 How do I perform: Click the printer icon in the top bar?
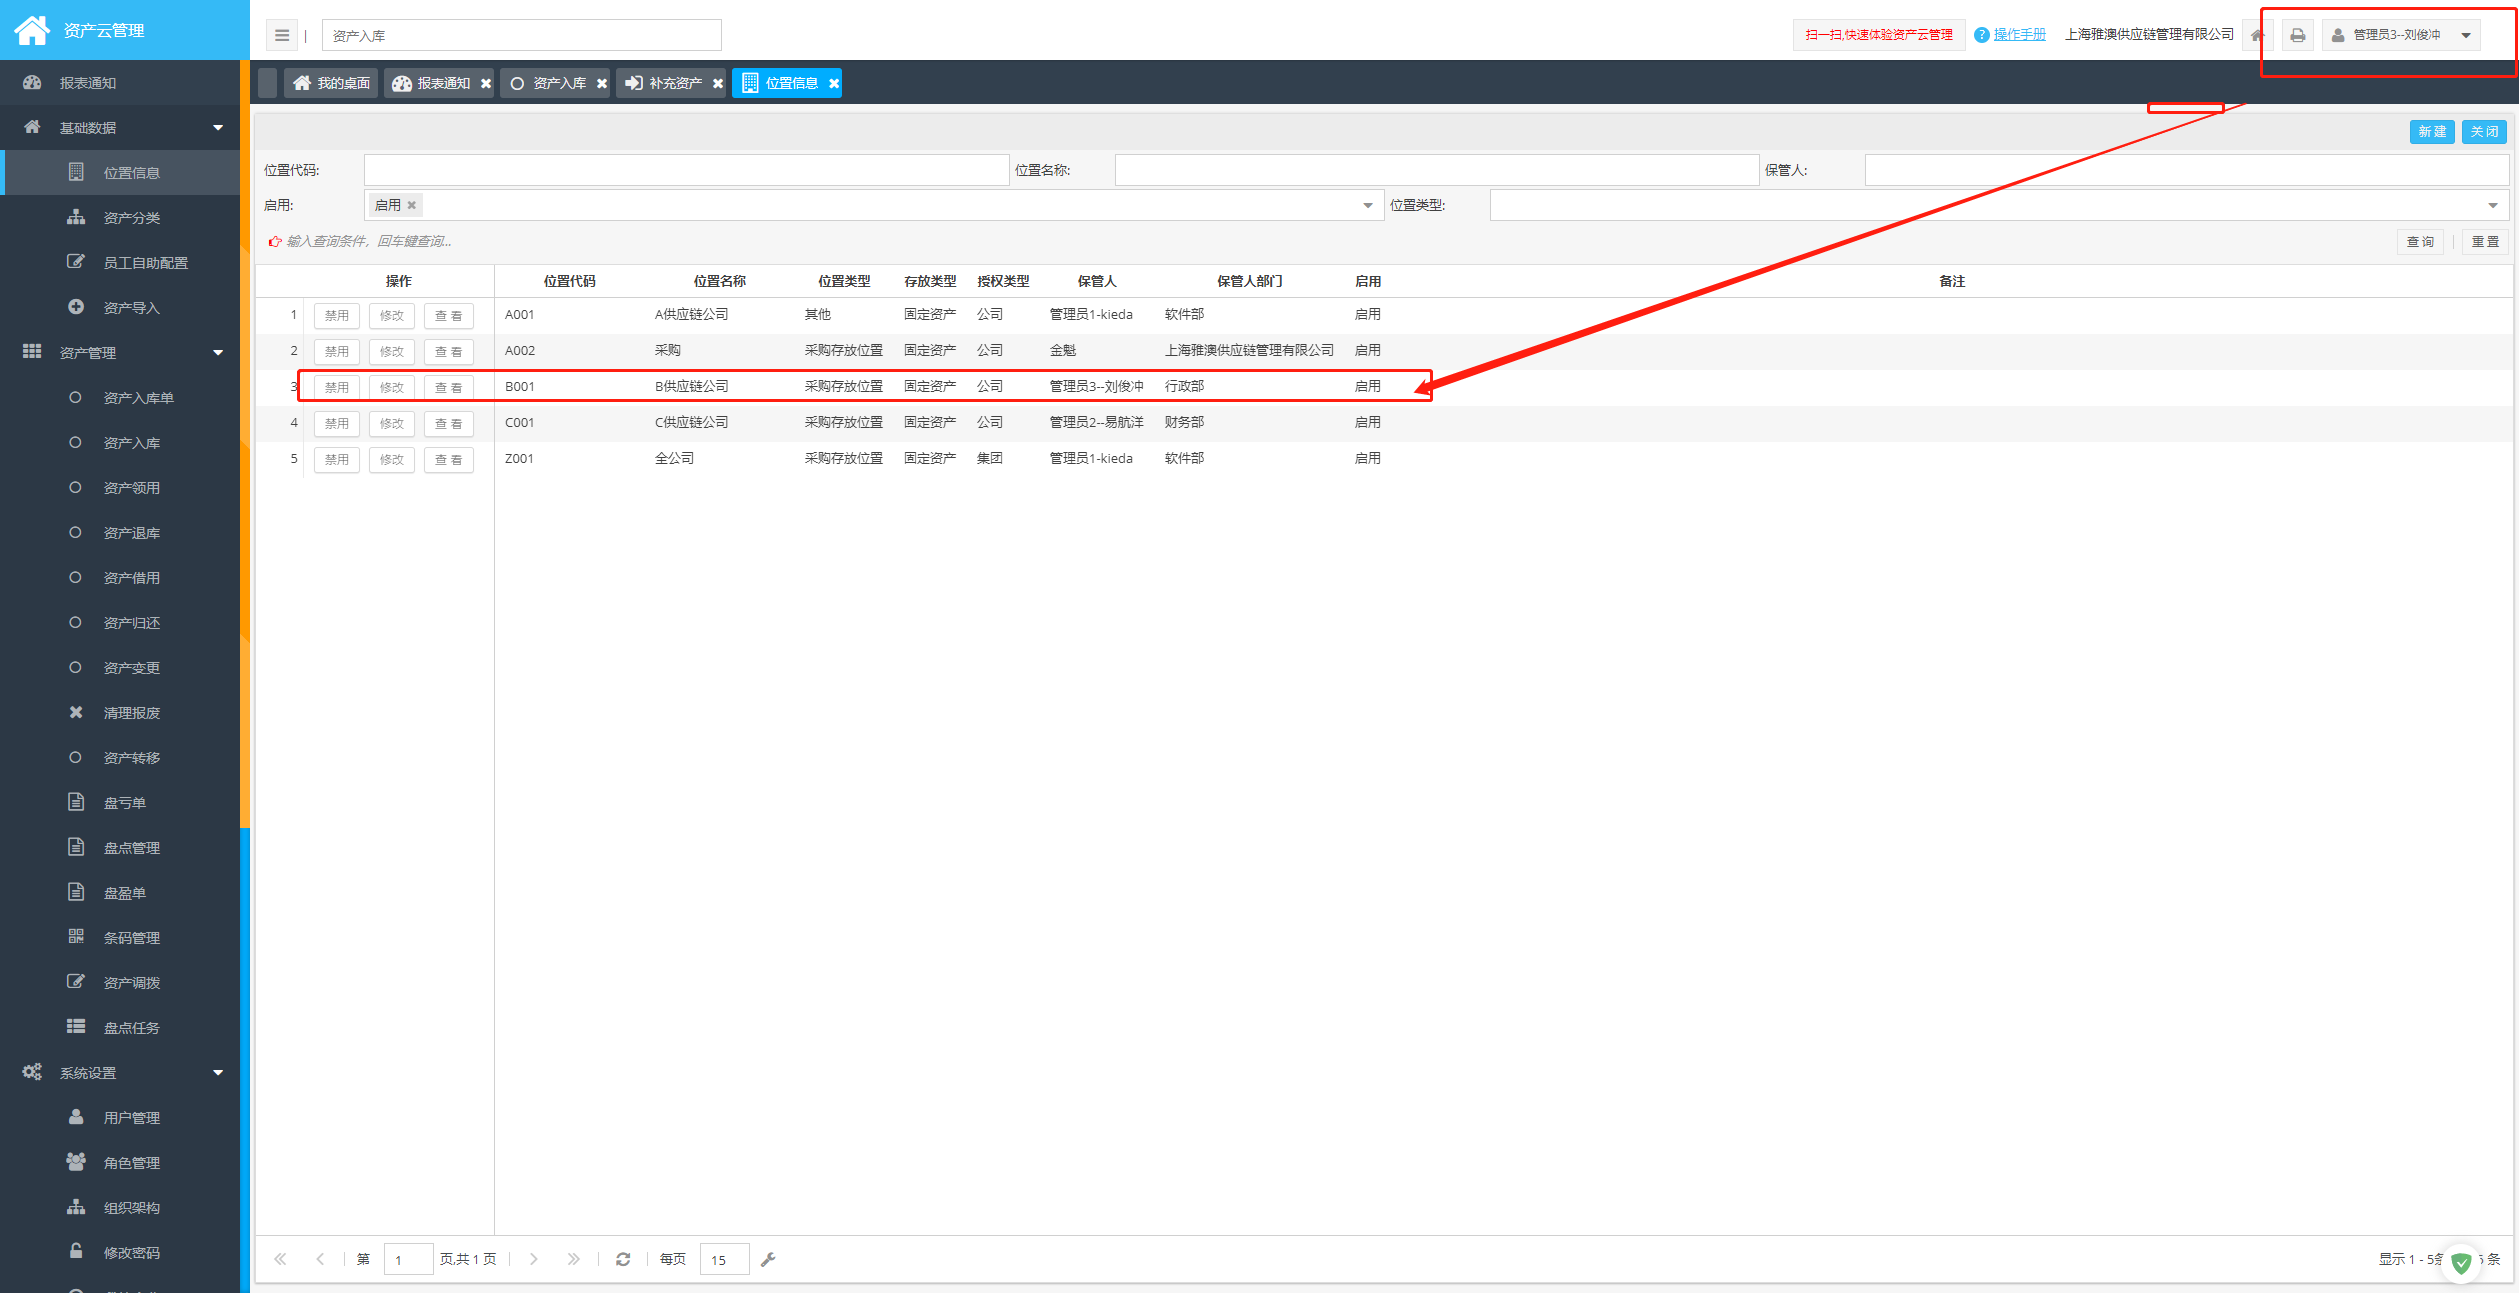point(2297,35)
